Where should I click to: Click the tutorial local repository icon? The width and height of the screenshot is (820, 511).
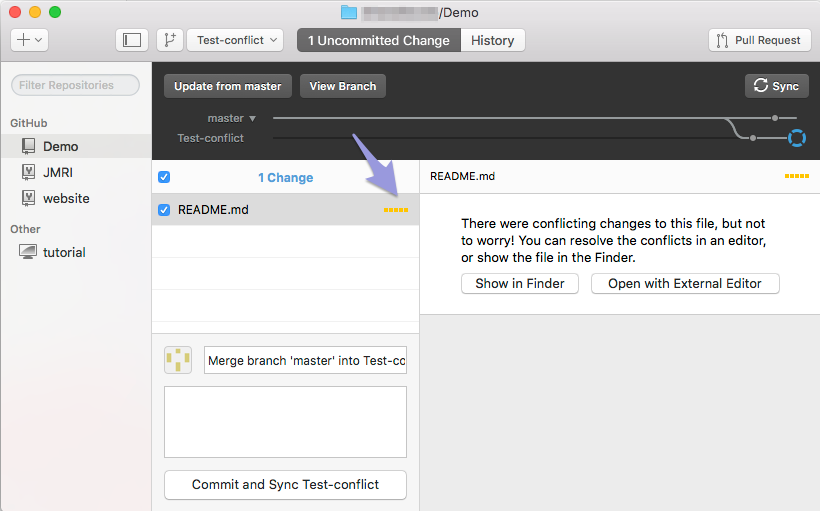27,252
